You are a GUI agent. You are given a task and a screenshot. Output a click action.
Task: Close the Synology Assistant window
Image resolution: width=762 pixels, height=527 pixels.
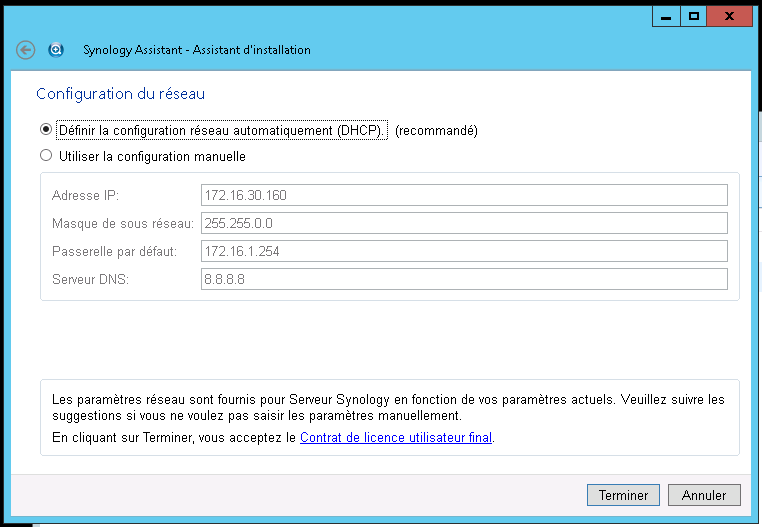click(x=729, y=17)
